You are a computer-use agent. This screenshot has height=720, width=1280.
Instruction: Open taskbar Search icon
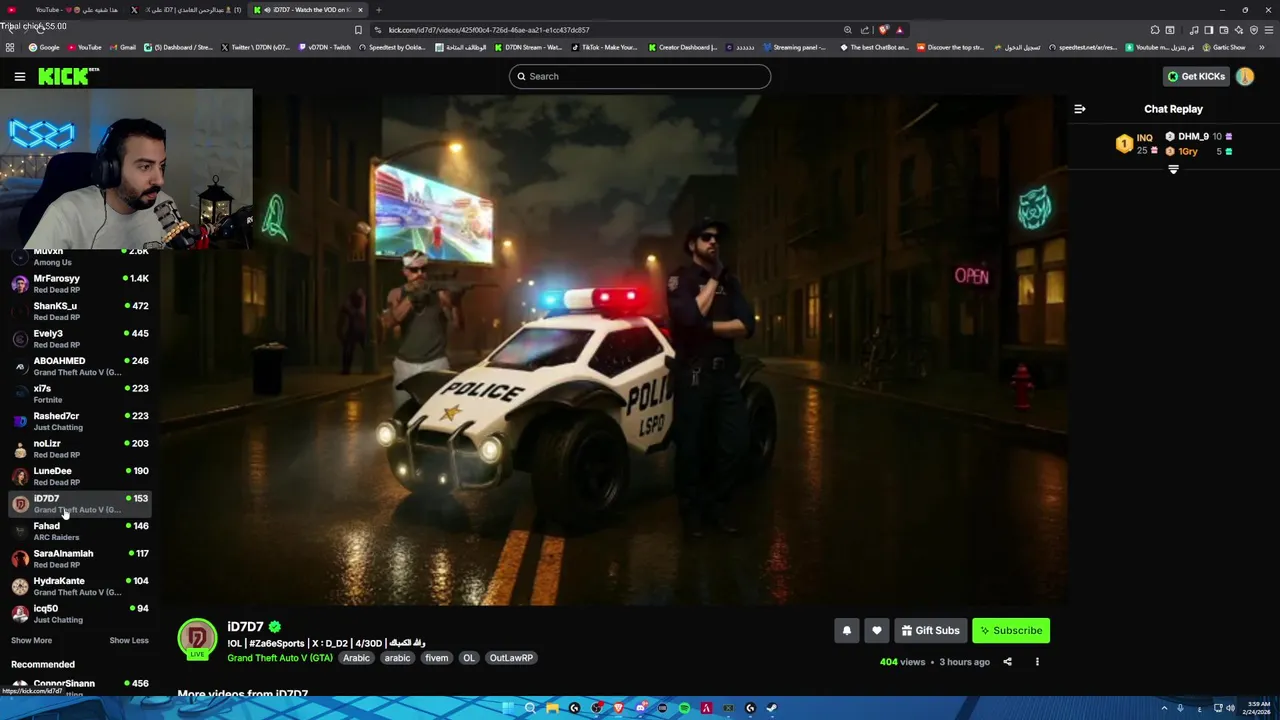tap(530, 708)
